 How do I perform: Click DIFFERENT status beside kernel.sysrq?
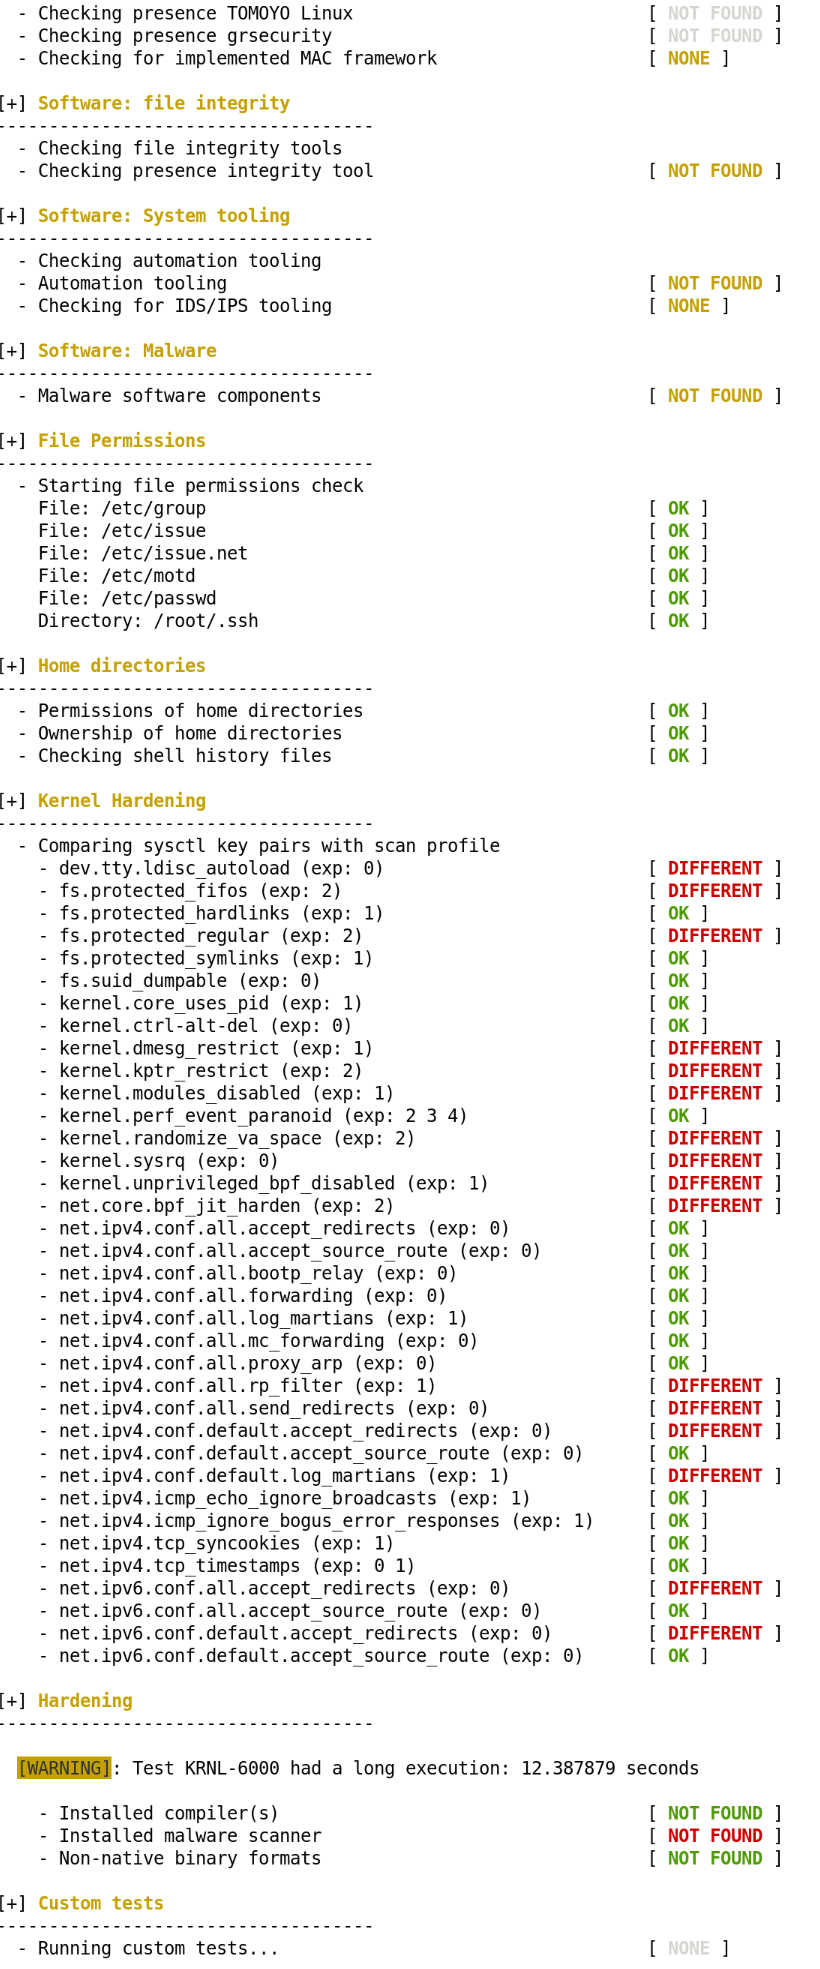[714, 1161]
